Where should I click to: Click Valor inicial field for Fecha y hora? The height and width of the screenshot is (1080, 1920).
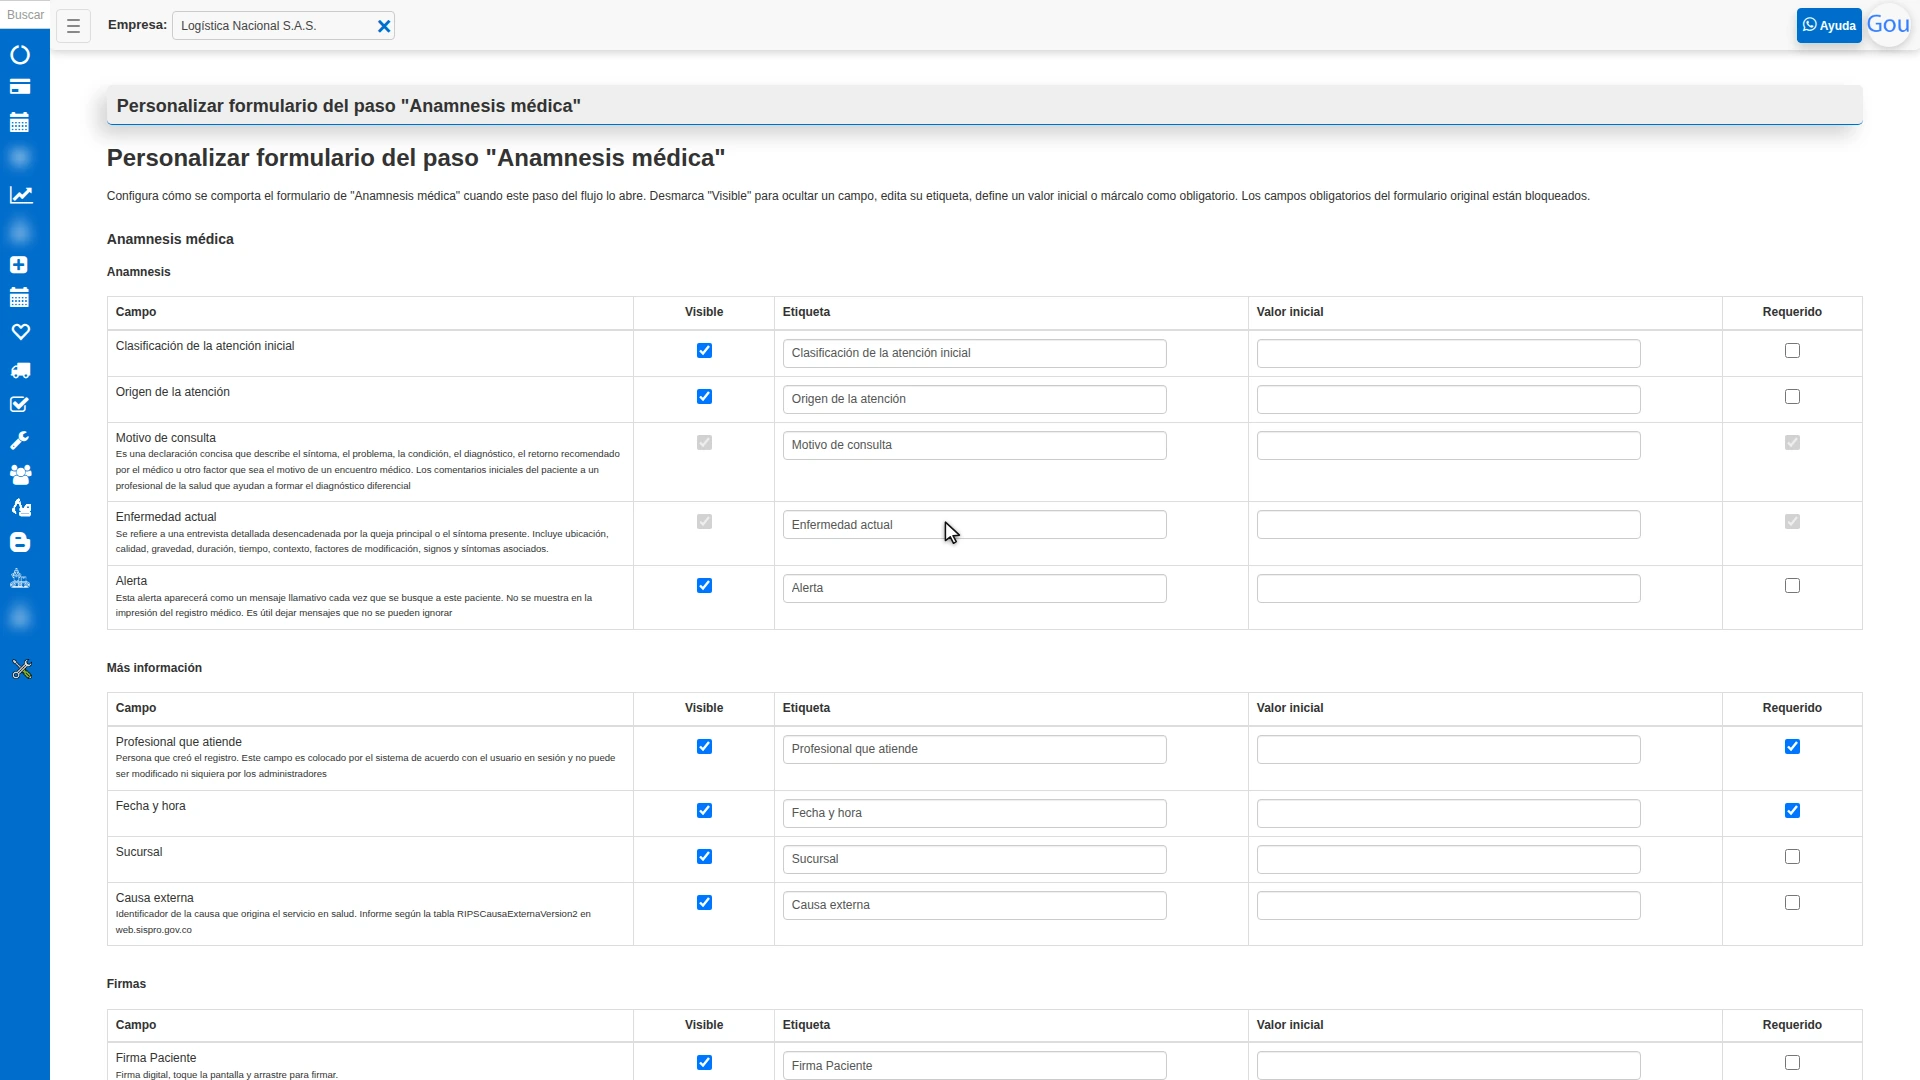click(1448, 813)
